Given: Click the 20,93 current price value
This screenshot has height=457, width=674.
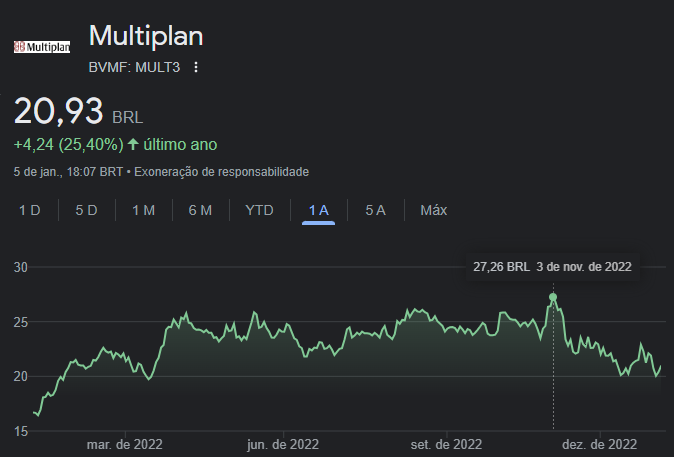Looking at the screenshot, I should pos(58,111).
